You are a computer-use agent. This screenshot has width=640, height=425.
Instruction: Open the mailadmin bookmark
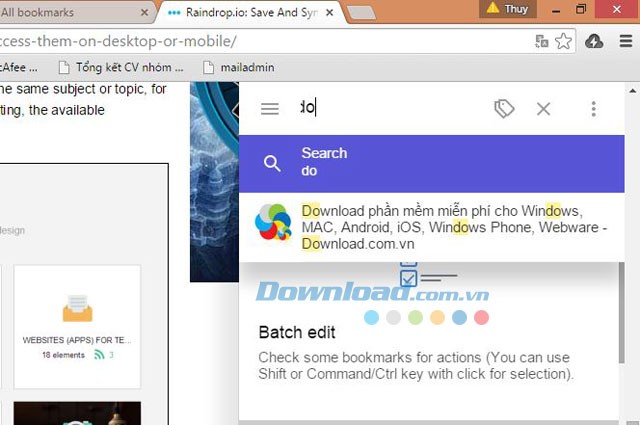pyautogui.click(x=238, y=68)
